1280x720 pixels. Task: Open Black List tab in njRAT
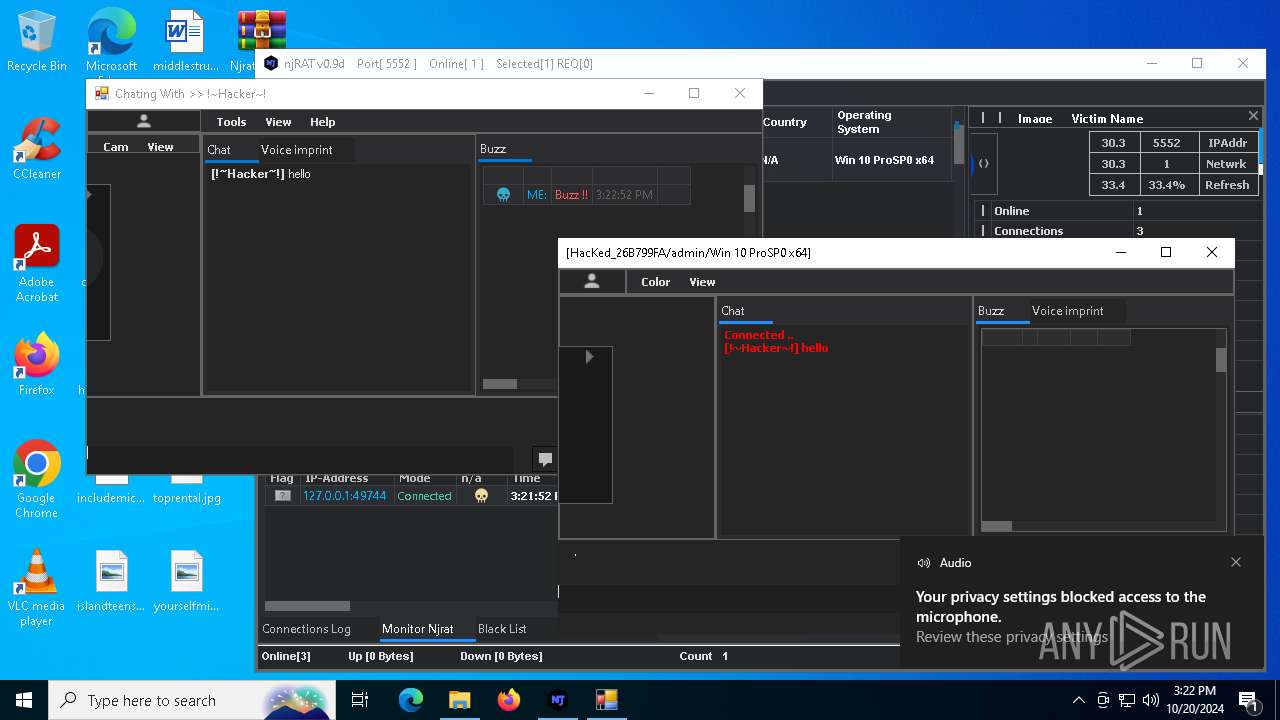tap(502, 629)
